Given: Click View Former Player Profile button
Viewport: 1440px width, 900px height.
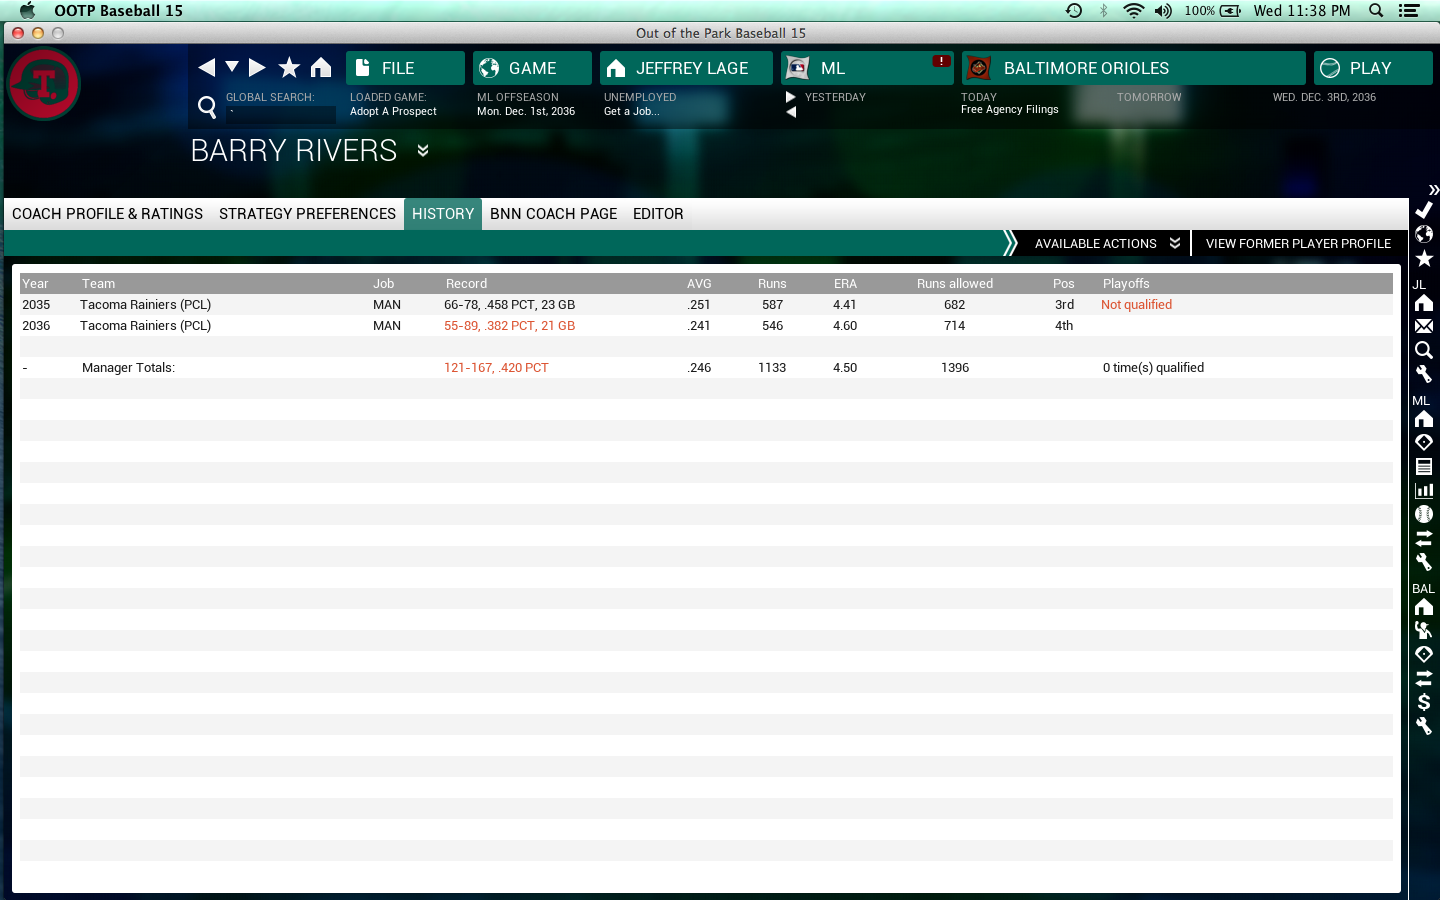Looking at the screenshot, I should [x=1297, y=243].
